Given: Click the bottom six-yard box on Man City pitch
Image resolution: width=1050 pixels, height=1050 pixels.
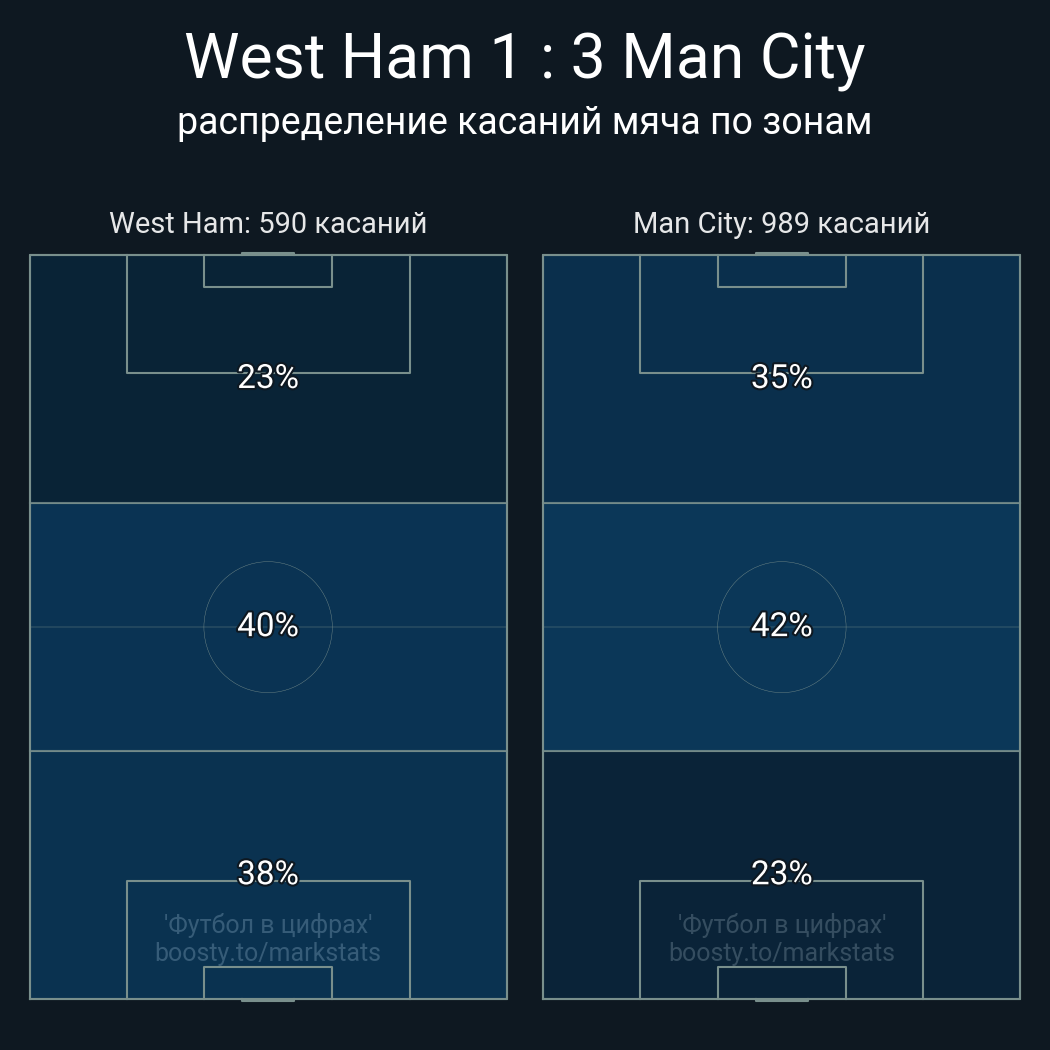Looking at the screenshot, I should coord(781,982).
